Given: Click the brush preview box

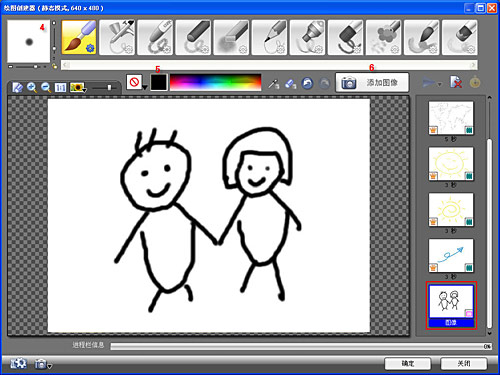Looking at the screenshot, I should click(x=29, y=41).
